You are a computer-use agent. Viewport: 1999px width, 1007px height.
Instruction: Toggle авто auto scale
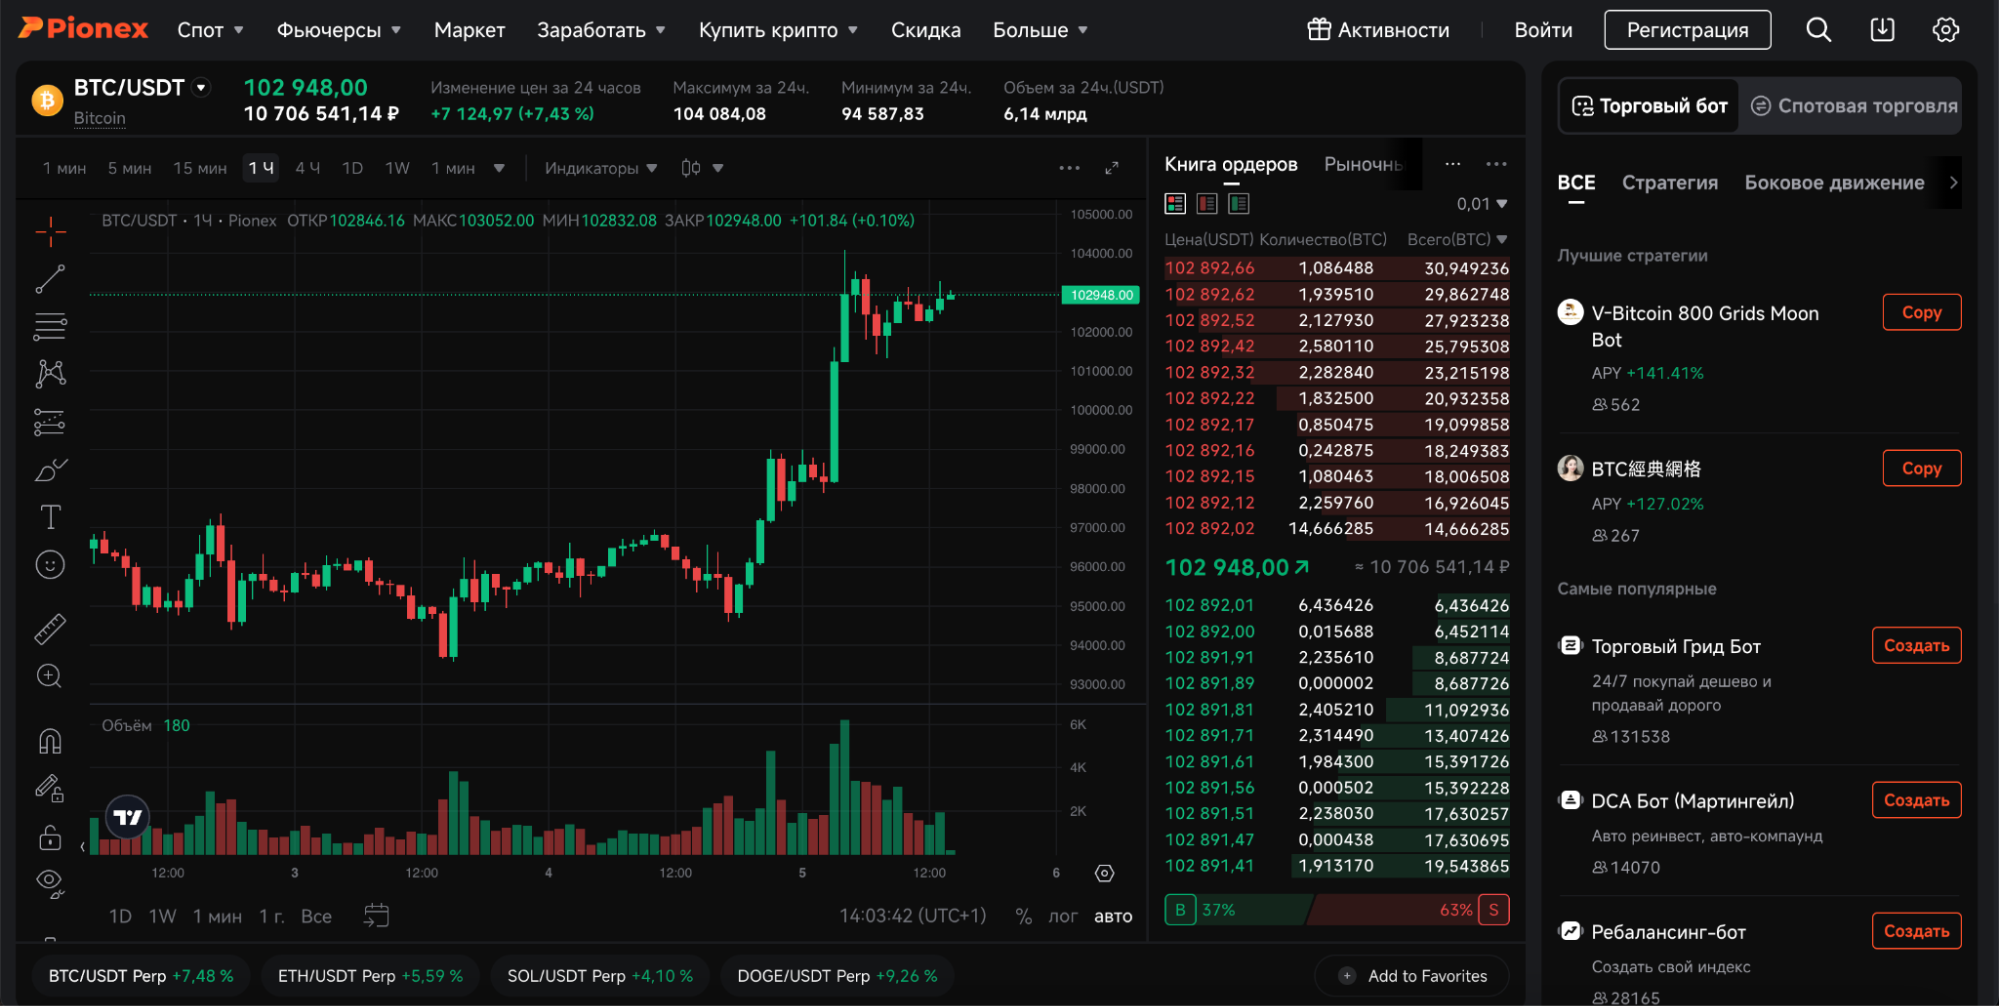click(x=1113, y=917)
